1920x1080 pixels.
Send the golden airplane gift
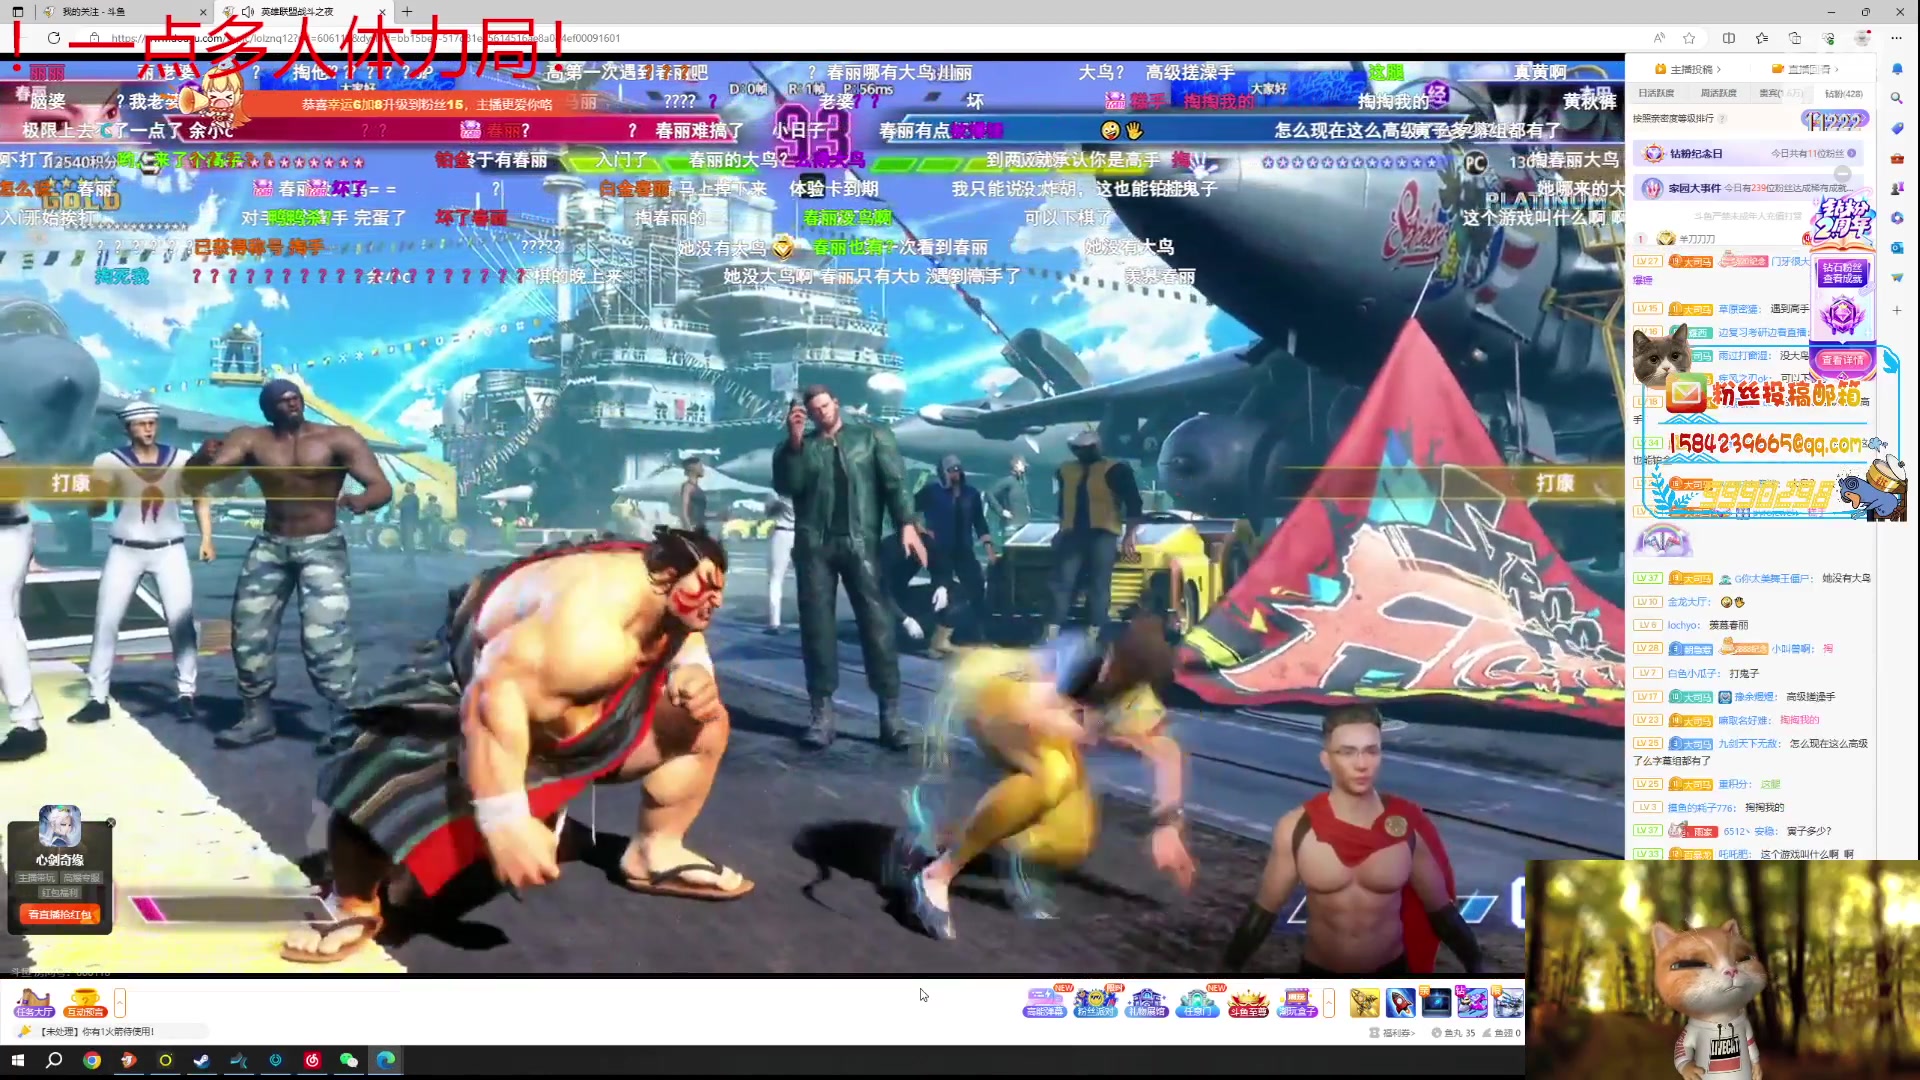pyautogui.click(x=1364, y=1002)
